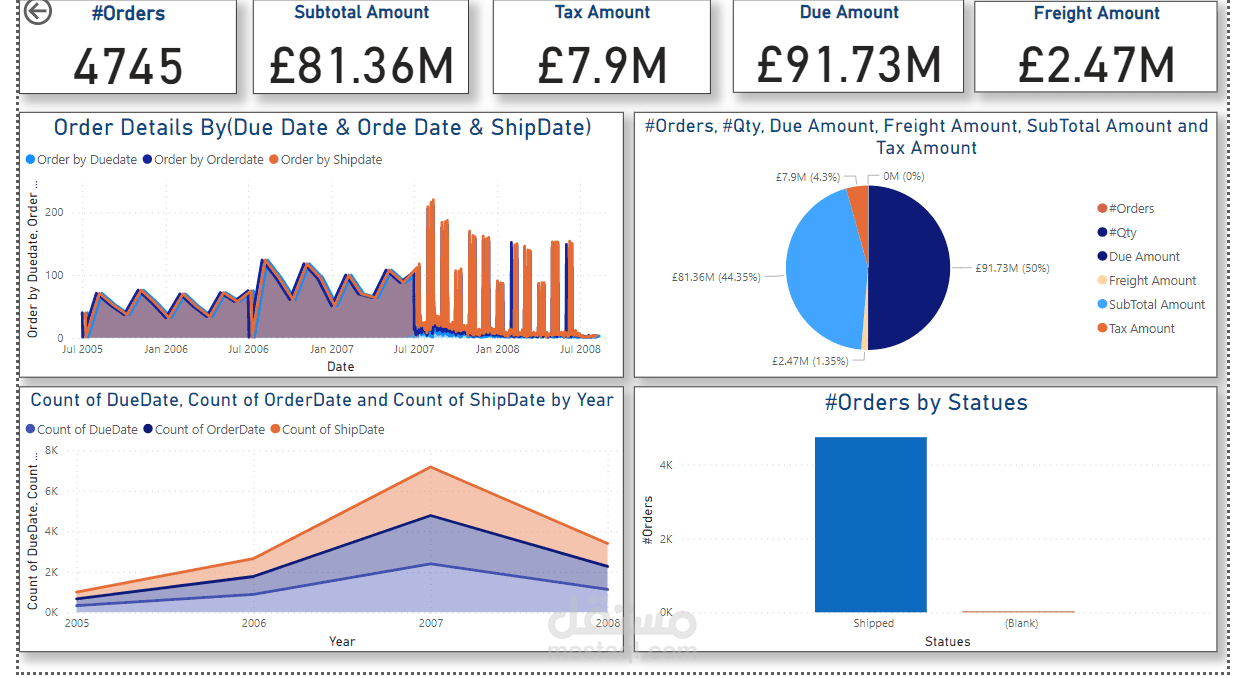Click the (Blank) status bar

[1018, 611]
